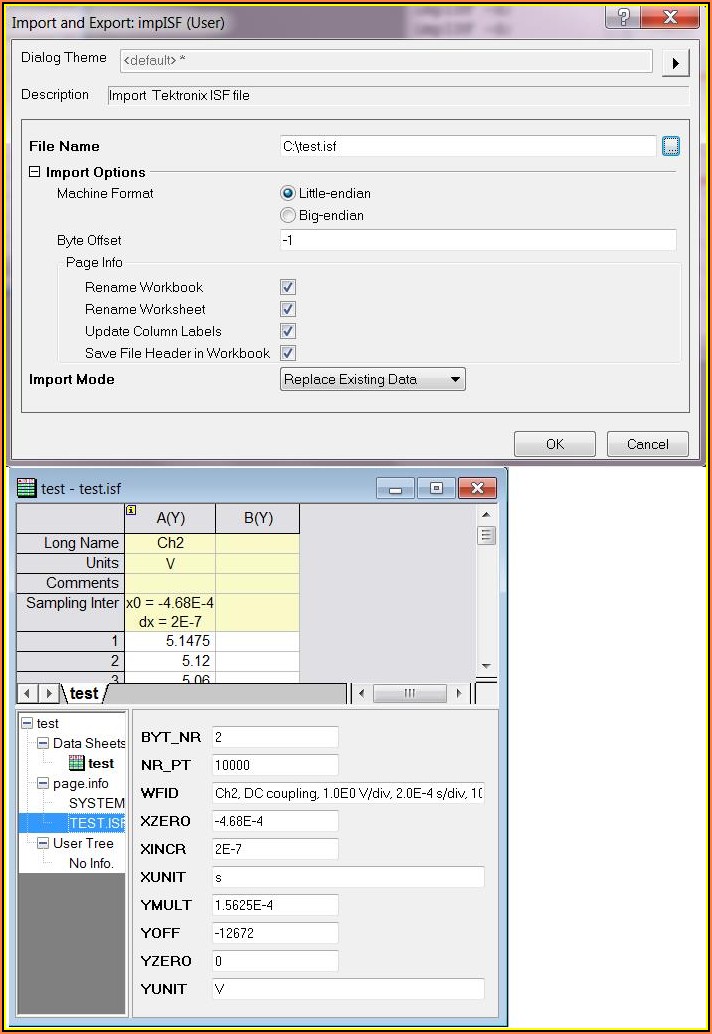Click the sheet tab scroll-right arrow
Screen dimensions: 712x1034
48,693
